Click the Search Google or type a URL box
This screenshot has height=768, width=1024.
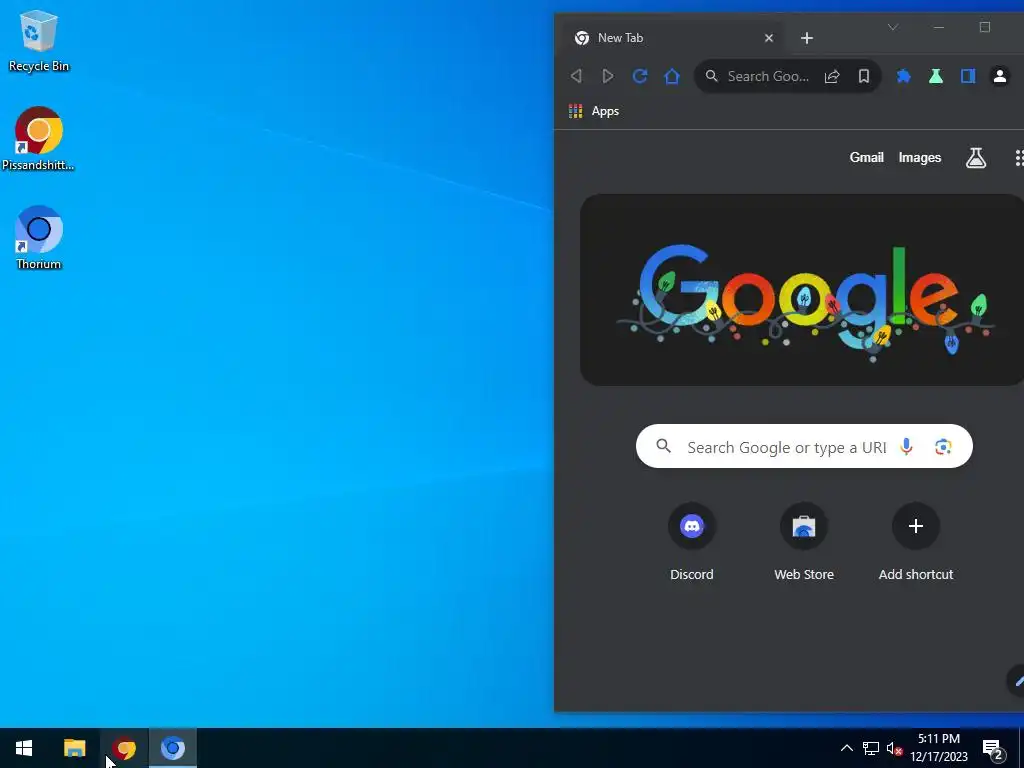point(804,447)
